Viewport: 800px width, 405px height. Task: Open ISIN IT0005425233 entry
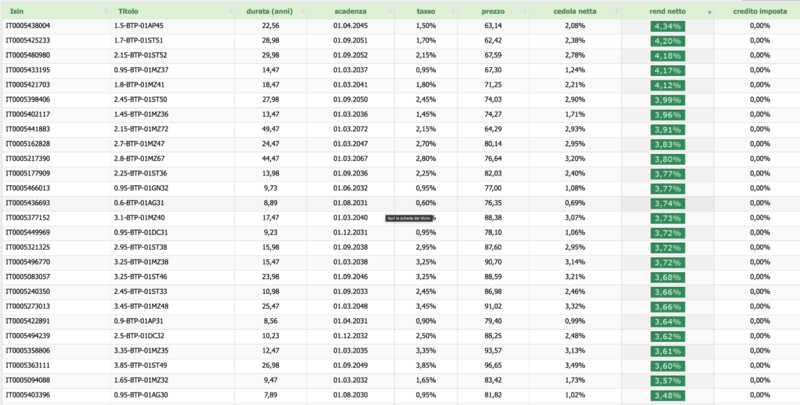pyautogui.click(x=29, y=40)
